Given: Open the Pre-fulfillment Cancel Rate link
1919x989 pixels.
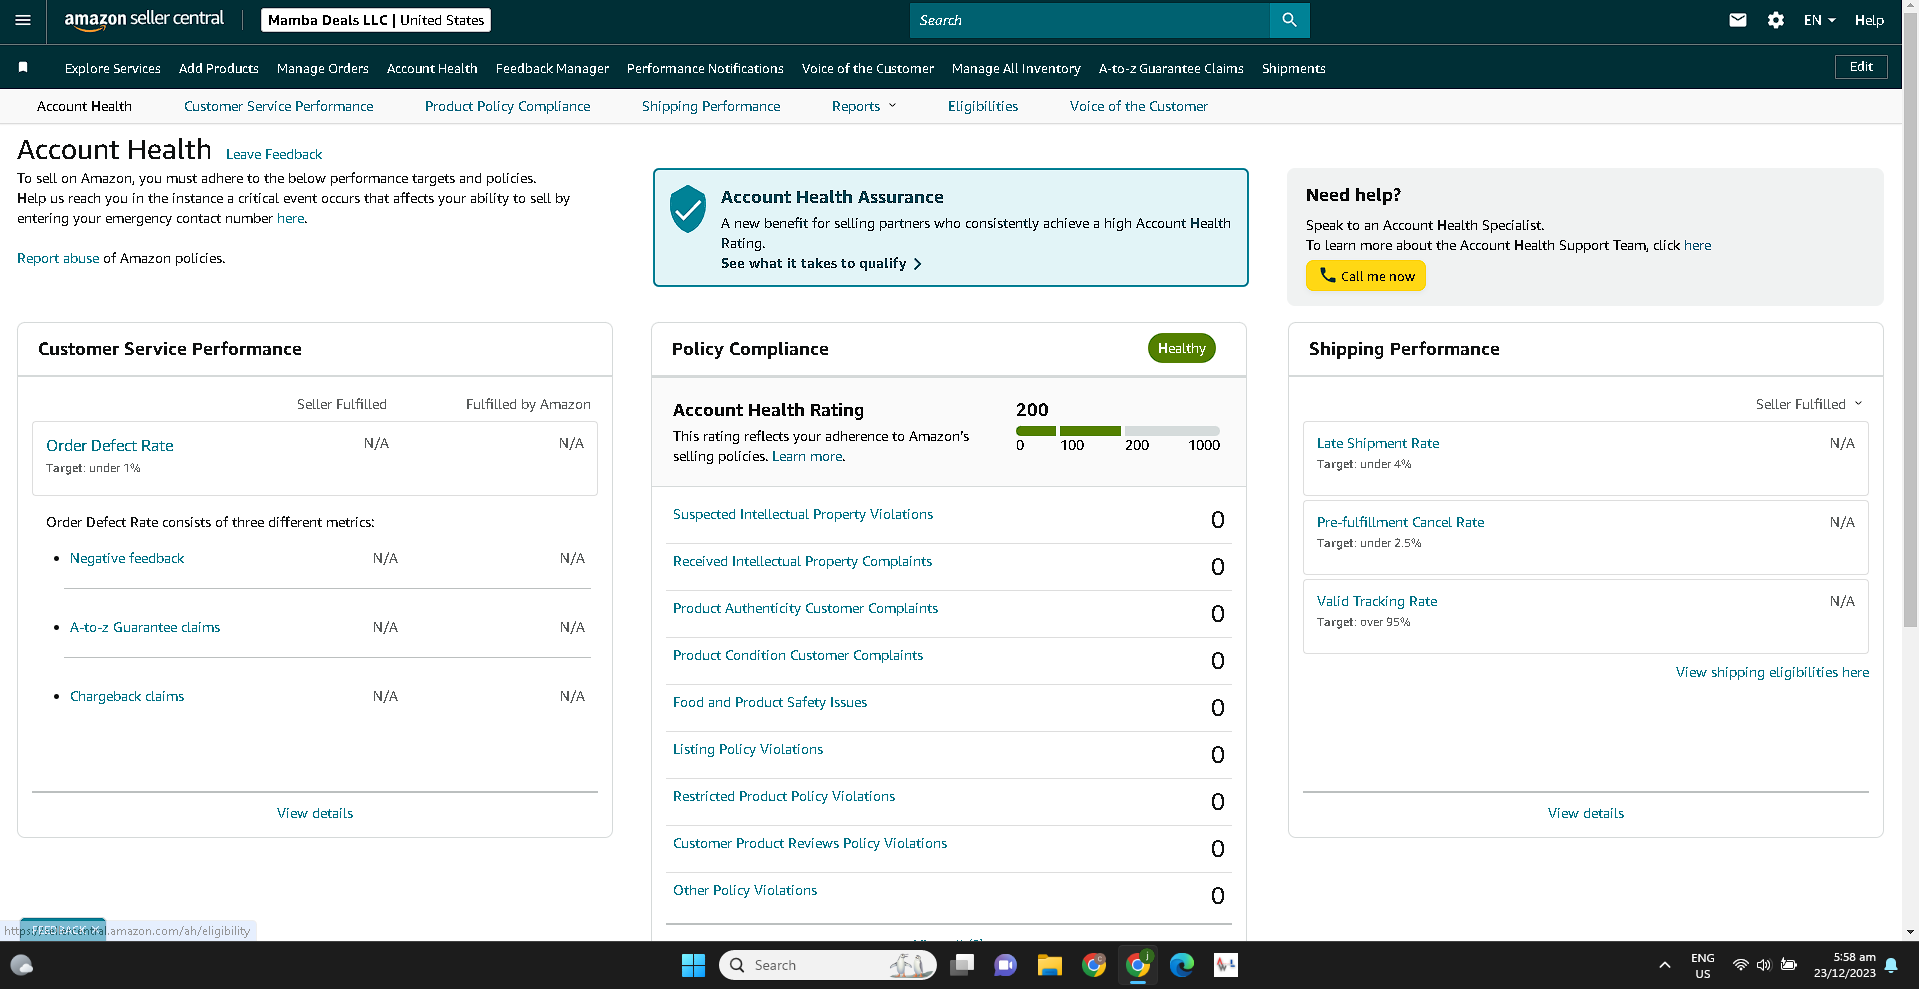Looking at the screenshot, I should pos(1400,522).
